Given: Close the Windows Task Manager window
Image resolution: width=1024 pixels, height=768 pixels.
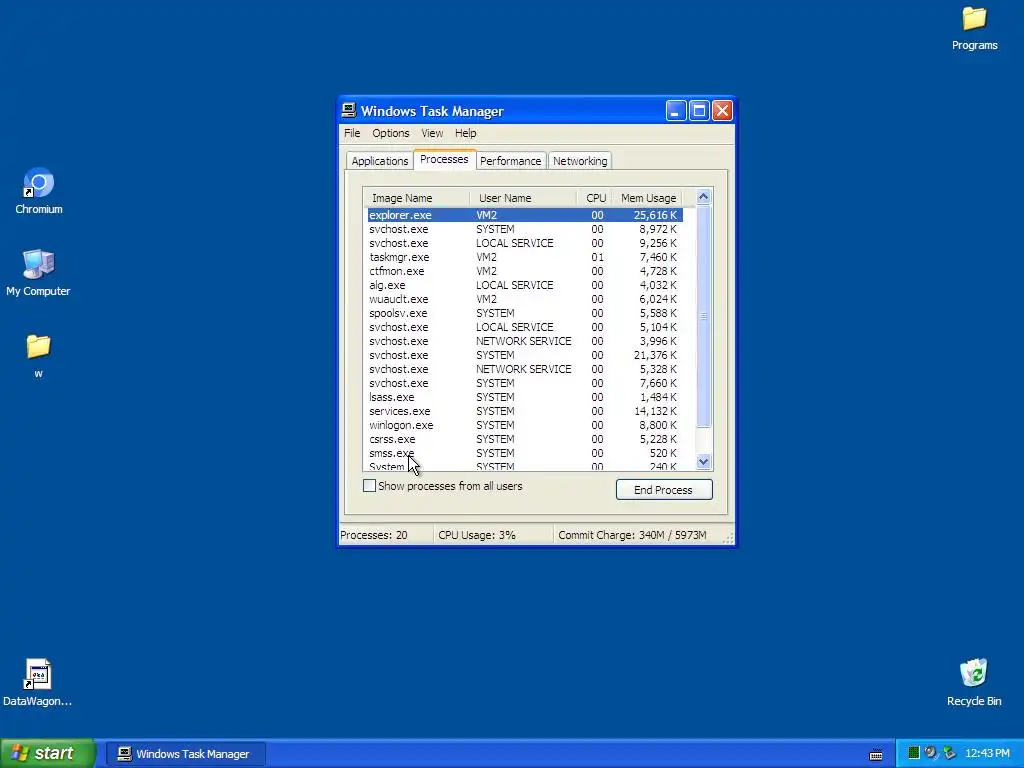Looking at the screenshot, I should tap(722, 111).
